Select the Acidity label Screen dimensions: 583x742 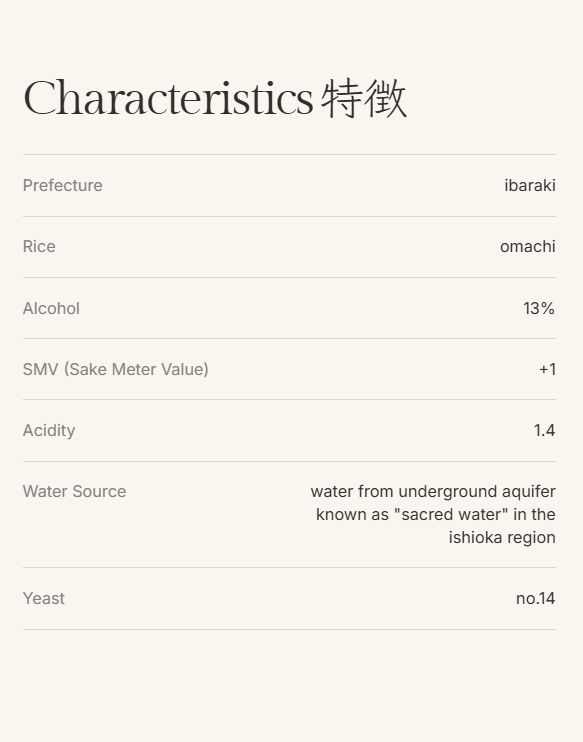click(x=49, y=431)
